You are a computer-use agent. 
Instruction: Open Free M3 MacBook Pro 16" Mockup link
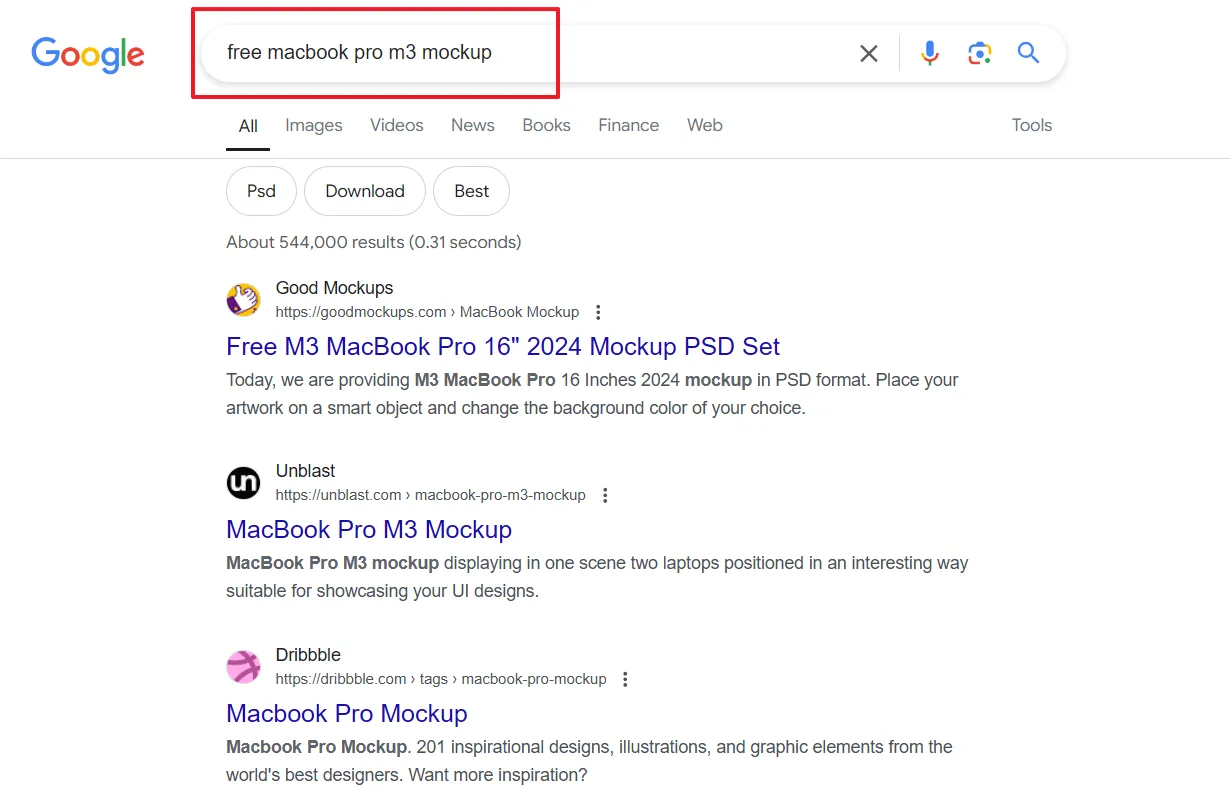tap(503, 346)
